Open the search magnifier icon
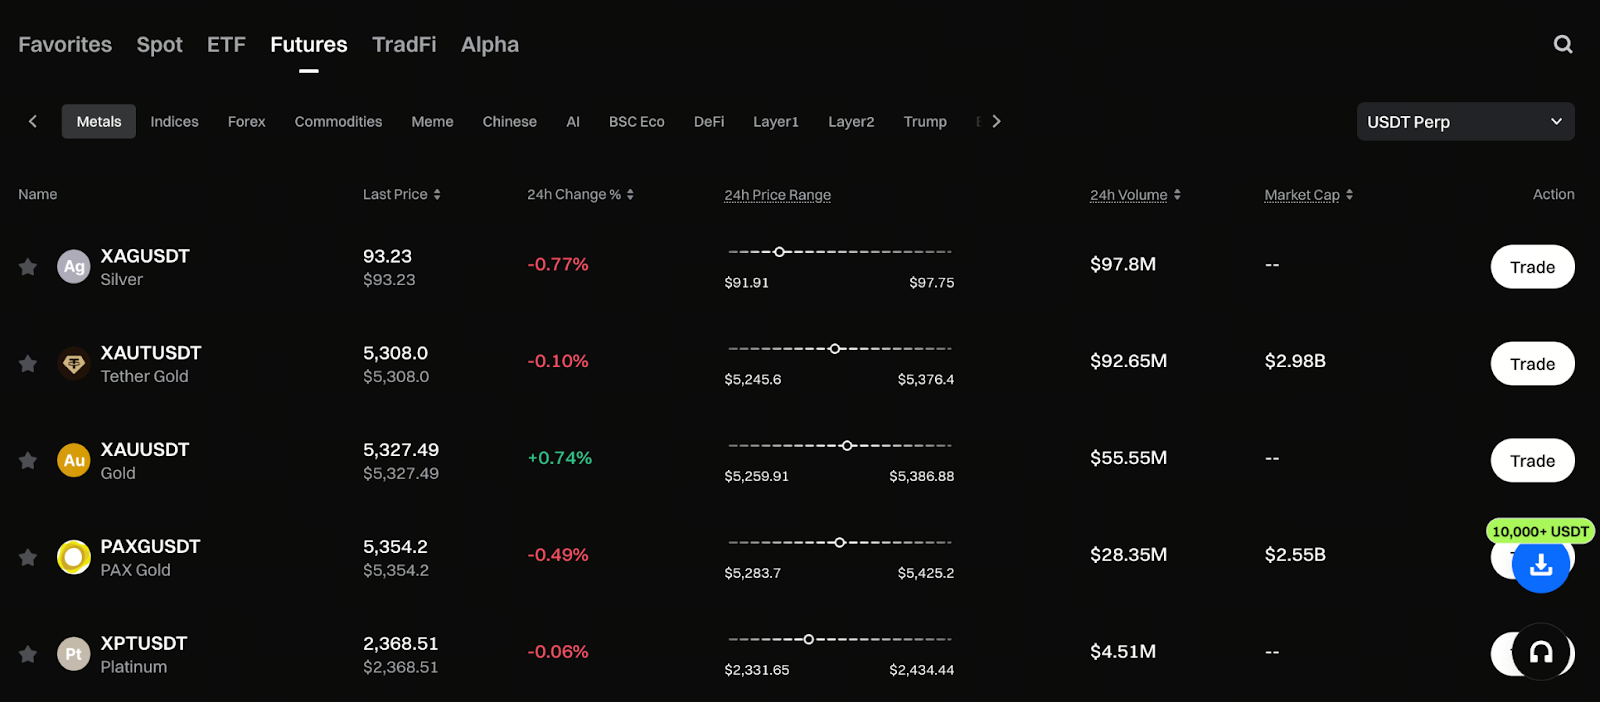The height and width of the screenshot is (702, 1600). (x=1563, y=44)
